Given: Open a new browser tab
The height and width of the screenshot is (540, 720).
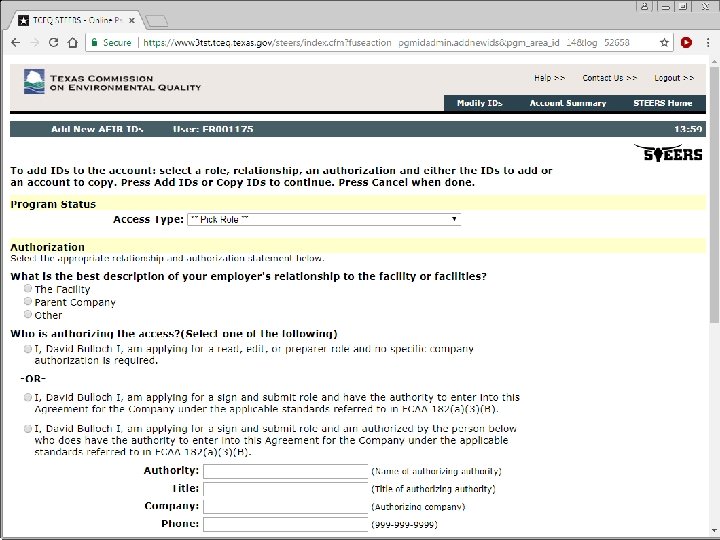Looking at the screenshot, I should (156, 21).
